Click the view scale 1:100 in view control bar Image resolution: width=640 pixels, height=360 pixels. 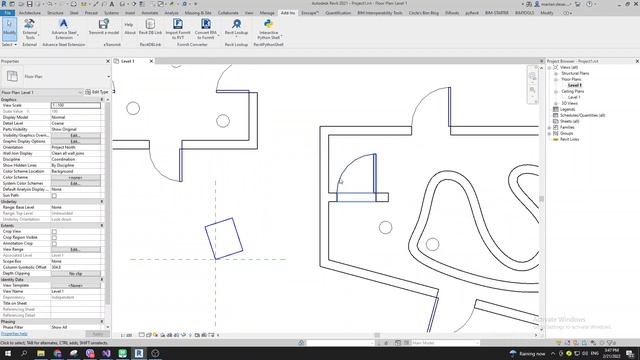[127, 335]
